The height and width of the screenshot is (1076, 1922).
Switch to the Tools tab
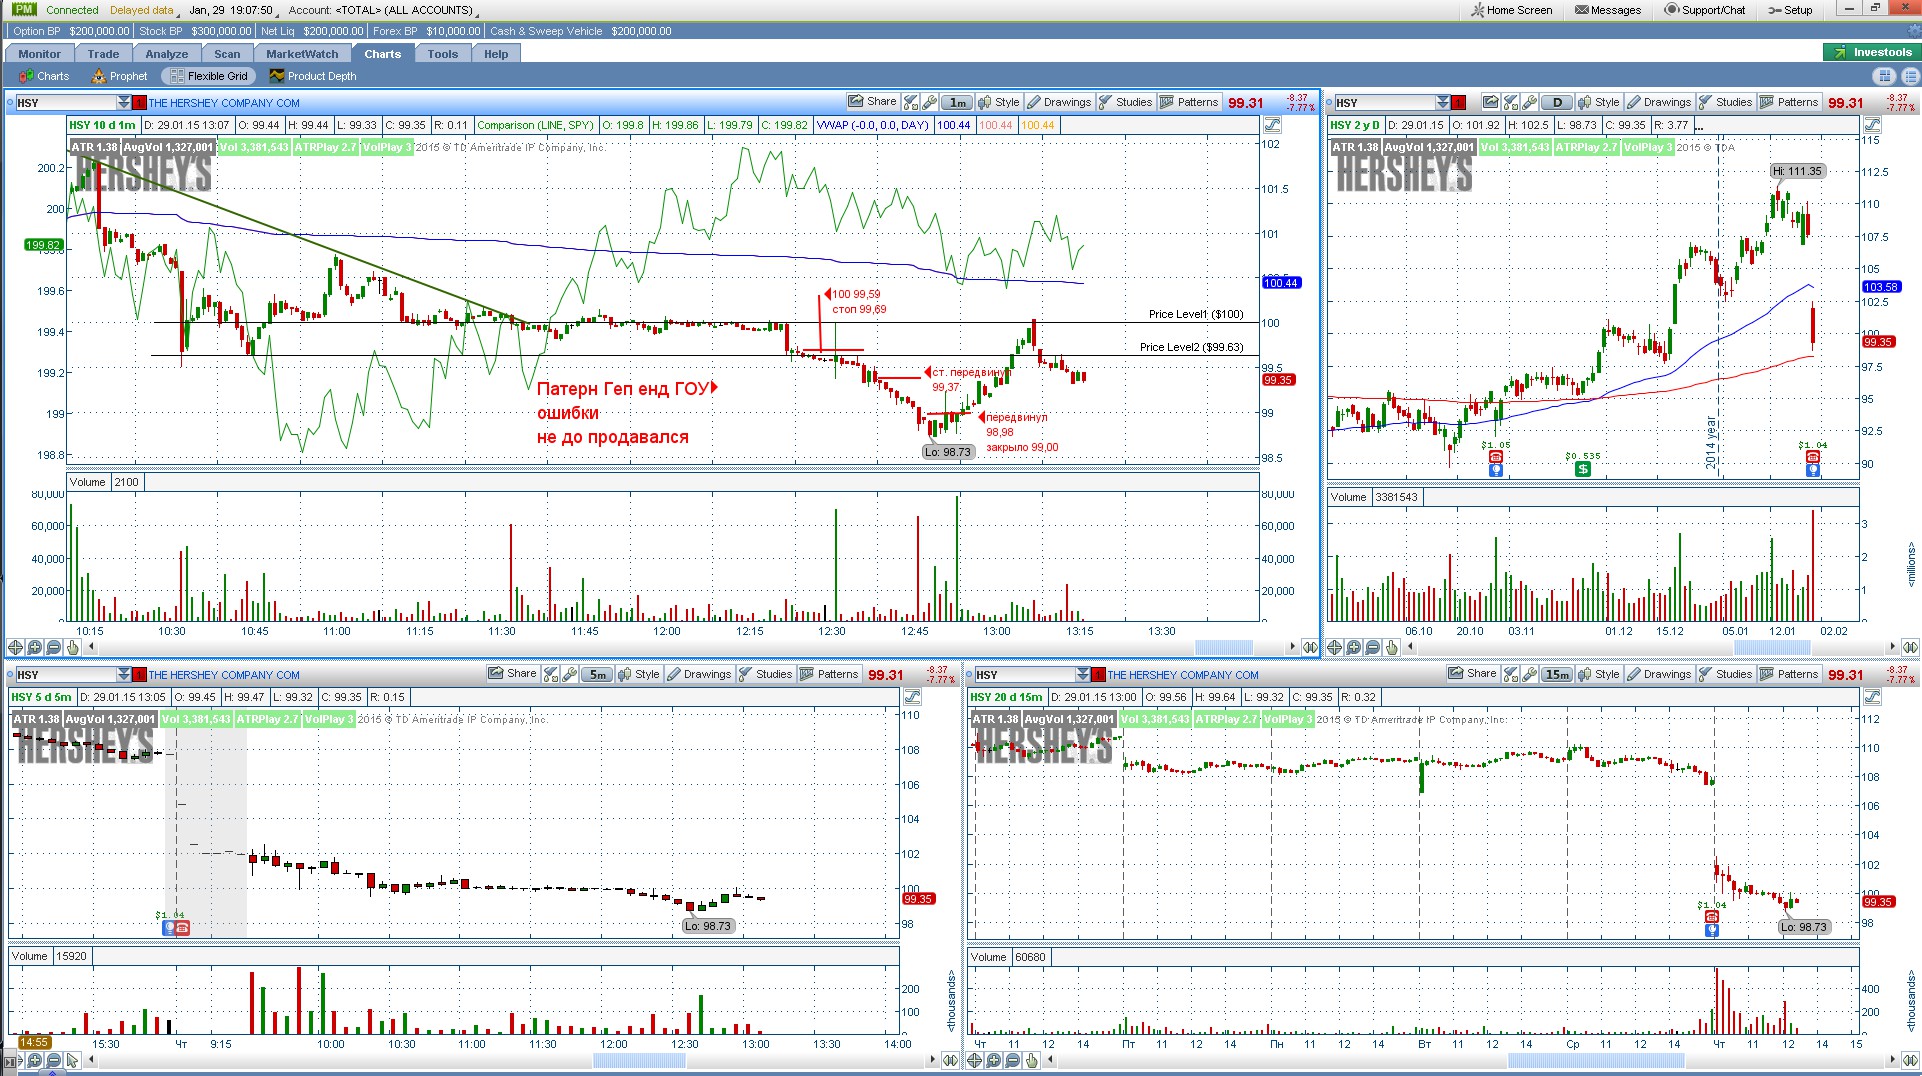pyautogui.click(x=443, y=54)
